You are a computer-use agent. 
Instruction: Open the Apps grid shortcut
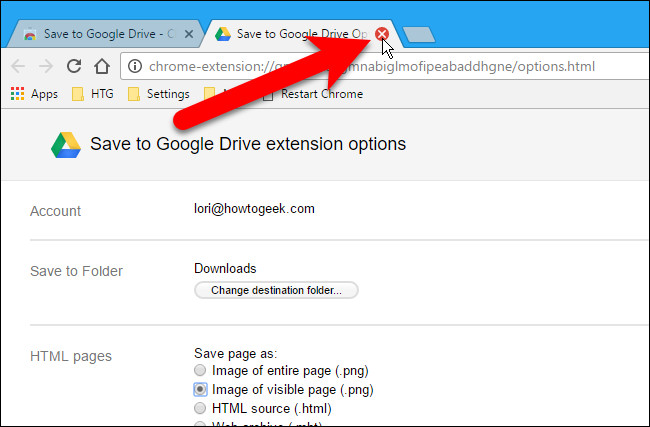[34, 94]
